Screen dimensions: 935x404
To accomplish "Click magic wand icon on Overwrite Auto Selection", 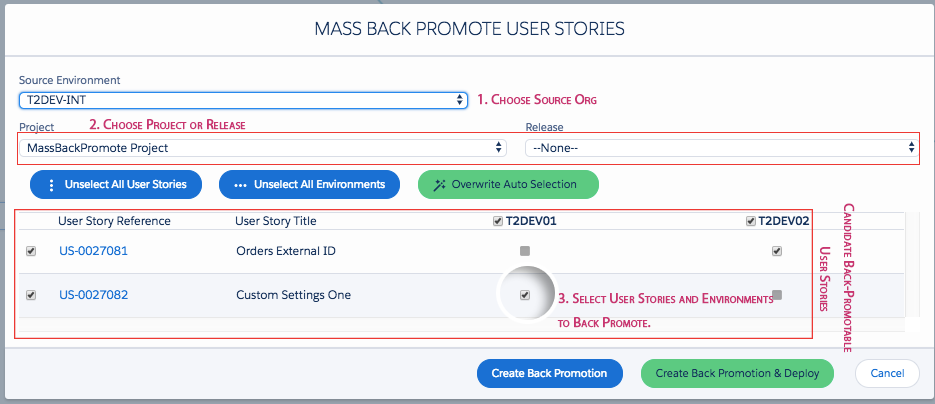I will 439,185.
